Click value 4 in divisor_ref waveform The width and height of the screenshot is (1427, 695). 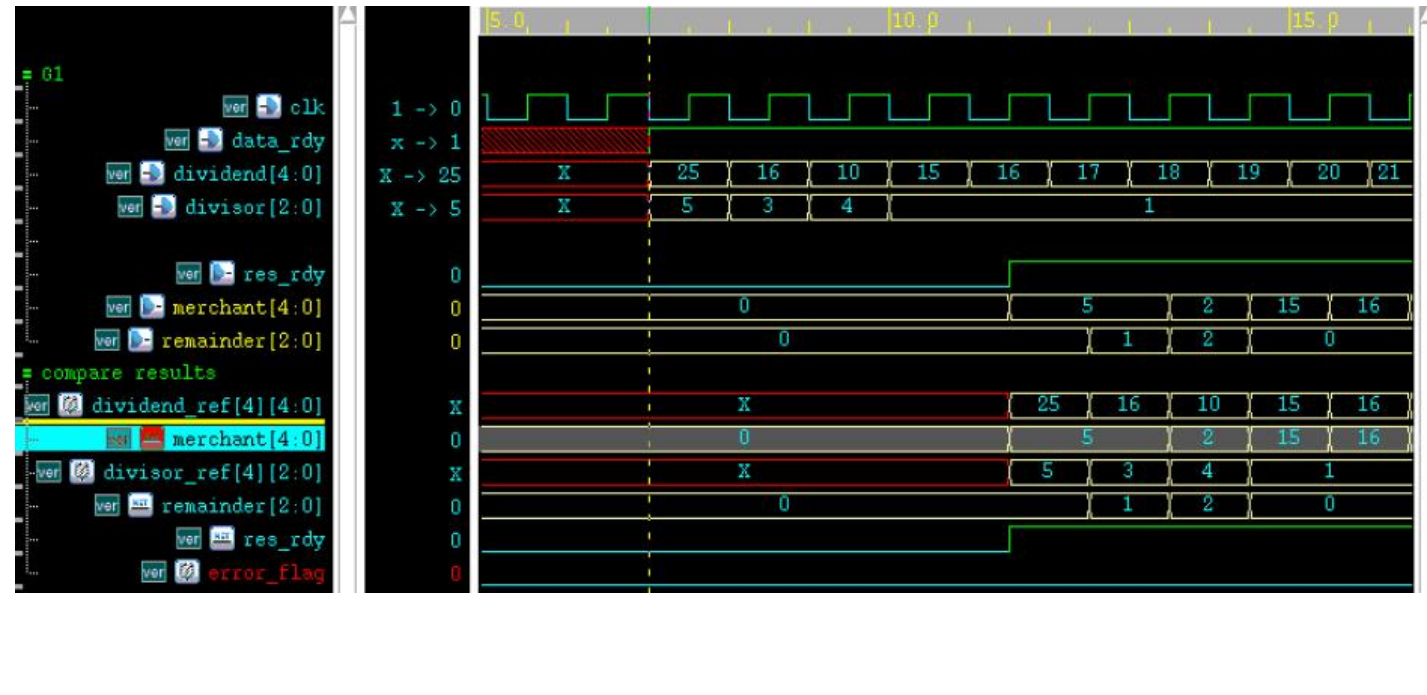point(1207,470)
